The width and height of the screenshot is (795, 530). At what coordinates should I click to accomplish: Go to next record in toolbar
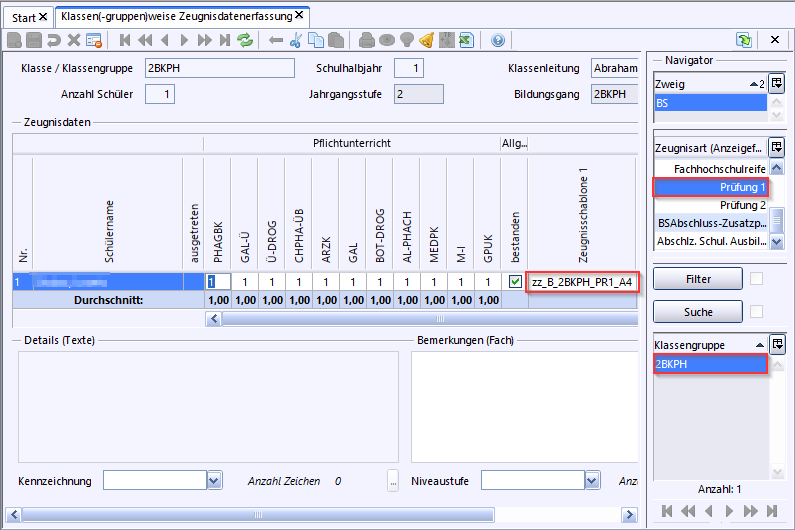click(184, 40)
